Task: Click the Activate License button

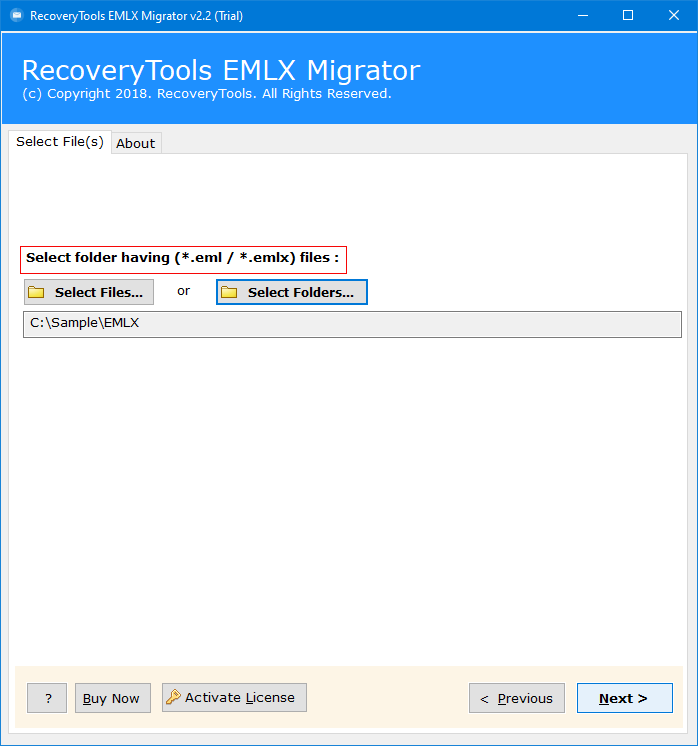Action: pyautogui.click(x=234, y=697)
